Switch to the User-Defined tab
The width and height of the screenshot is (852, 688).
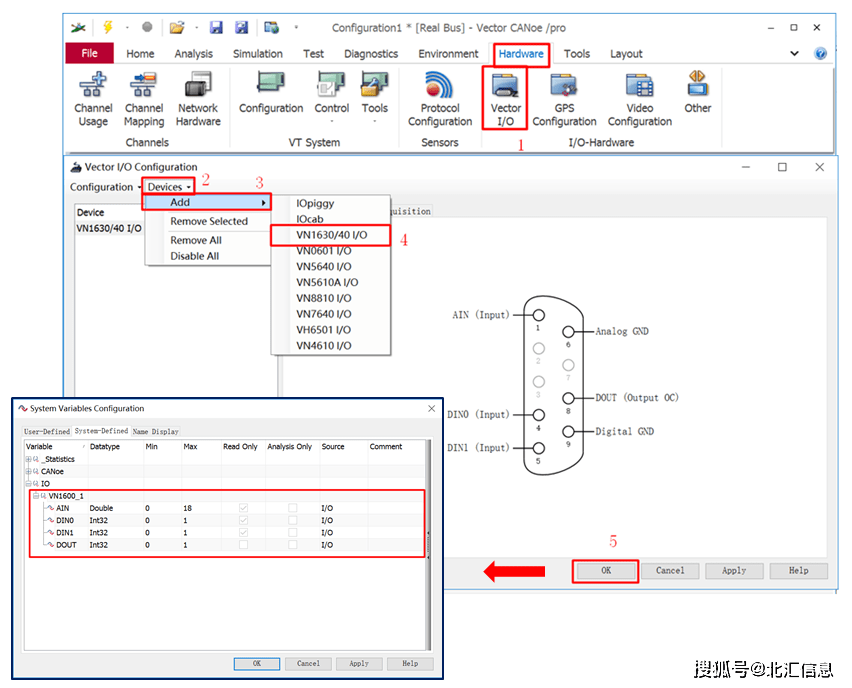(x=47, y=431)
